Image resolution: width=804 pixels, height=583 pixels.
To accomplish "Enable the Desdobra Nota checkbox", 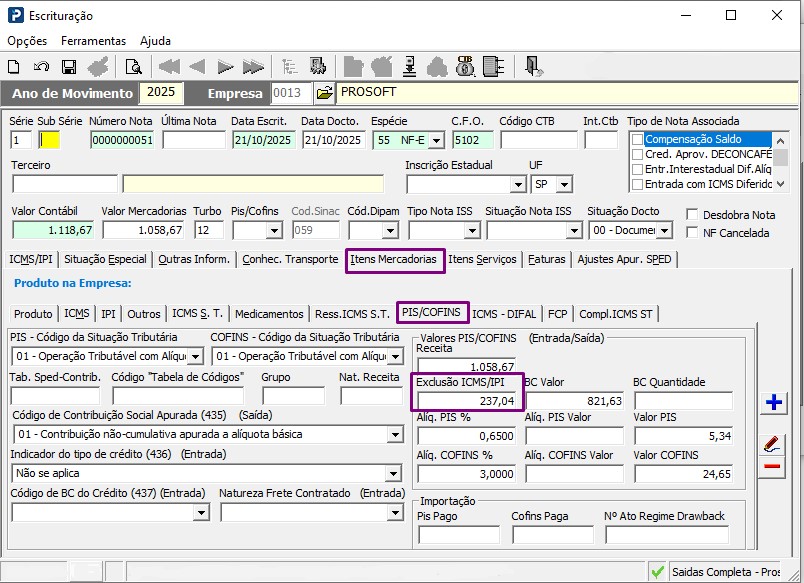I will coord(694,214).
